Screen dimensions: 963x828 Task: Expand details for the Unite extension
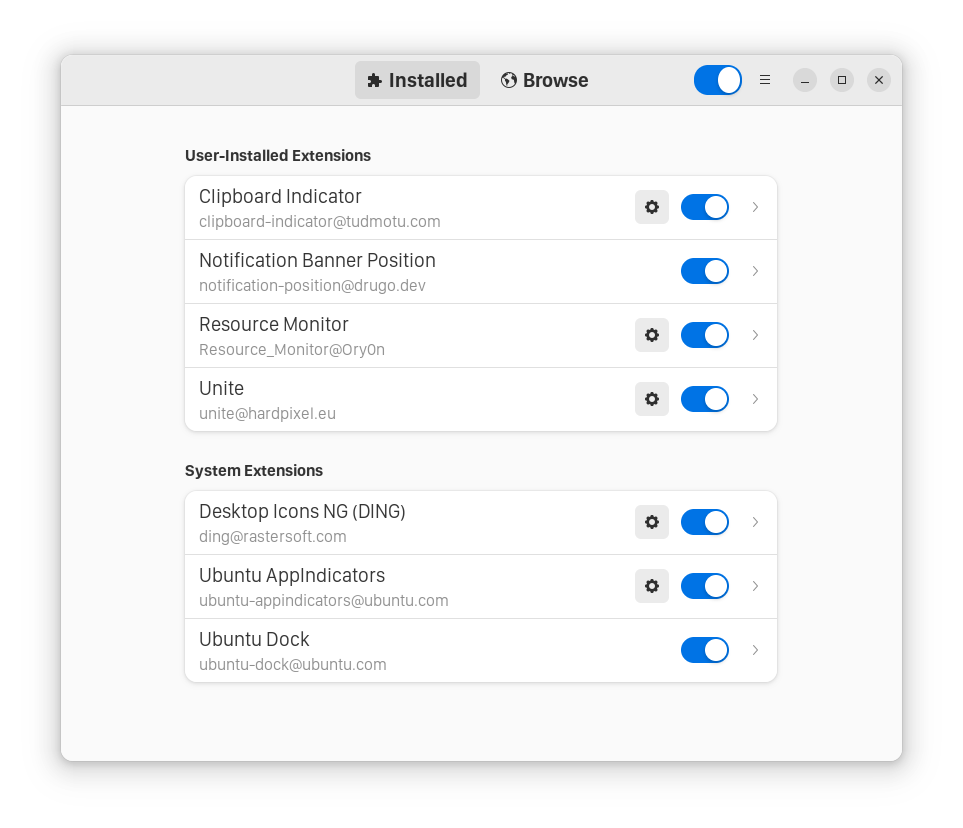click(x=755, y=399)
